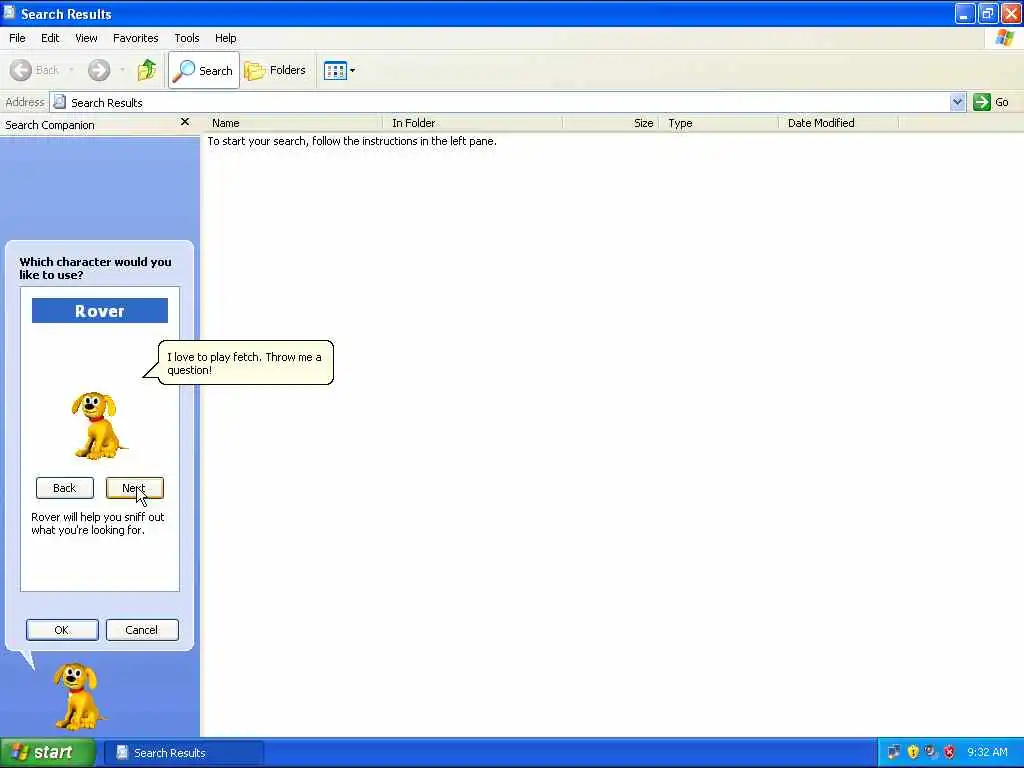The height and width of the screenshot is (768, 1024).
Task: Click the Rover dog preview image
Action: pos(98,425)
